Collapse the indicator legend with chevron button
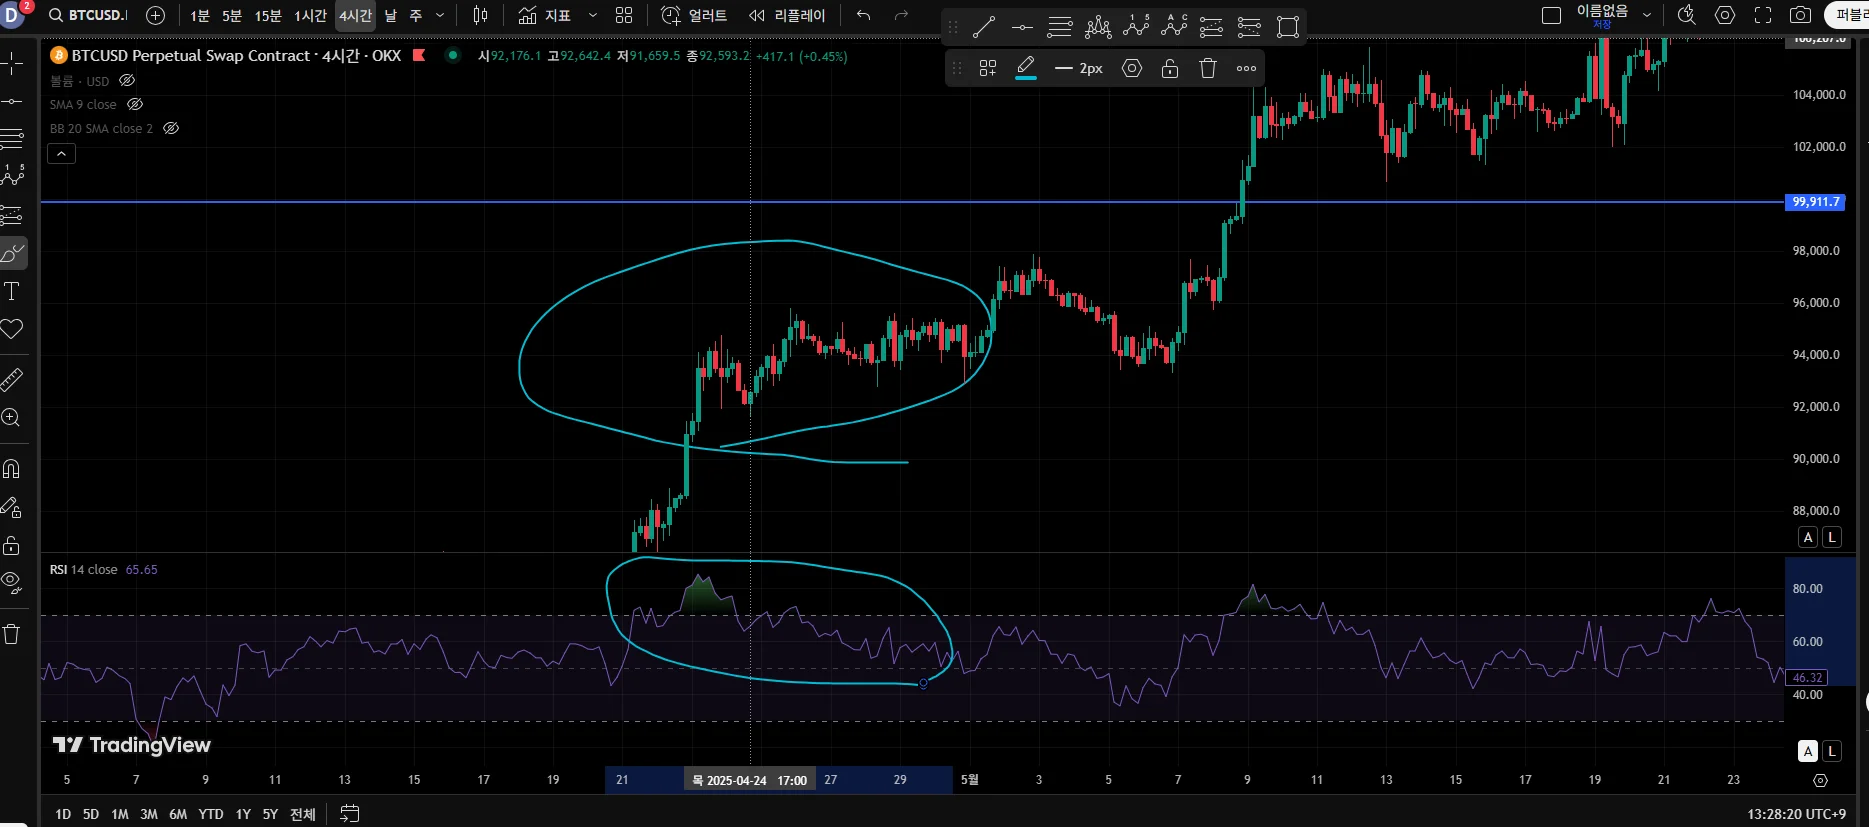The image size is (1869, 827). point(61,154)
